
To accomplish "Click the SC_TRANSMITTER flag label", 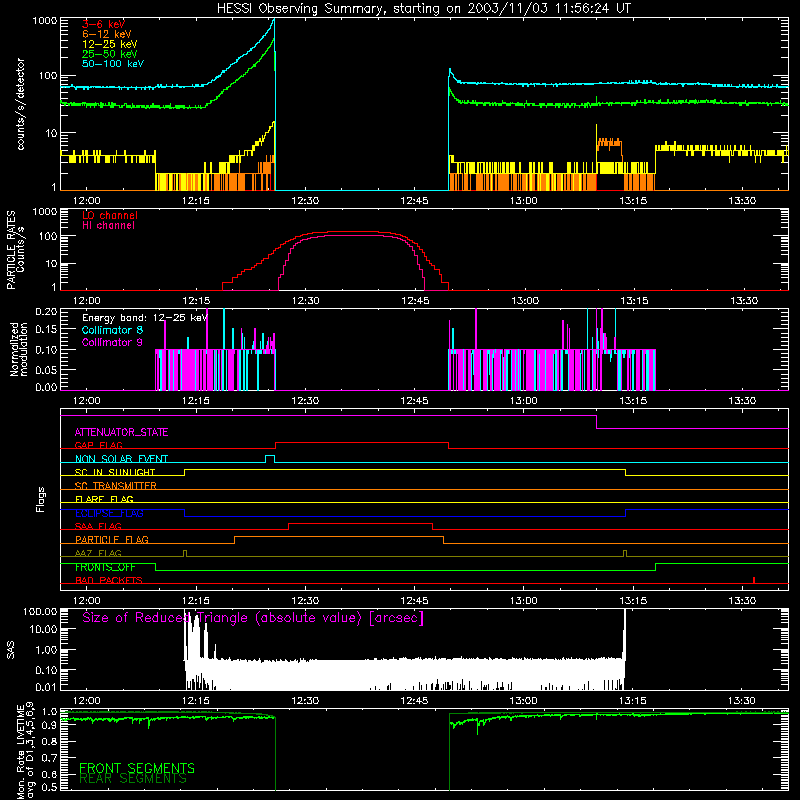I will [115, 486].
